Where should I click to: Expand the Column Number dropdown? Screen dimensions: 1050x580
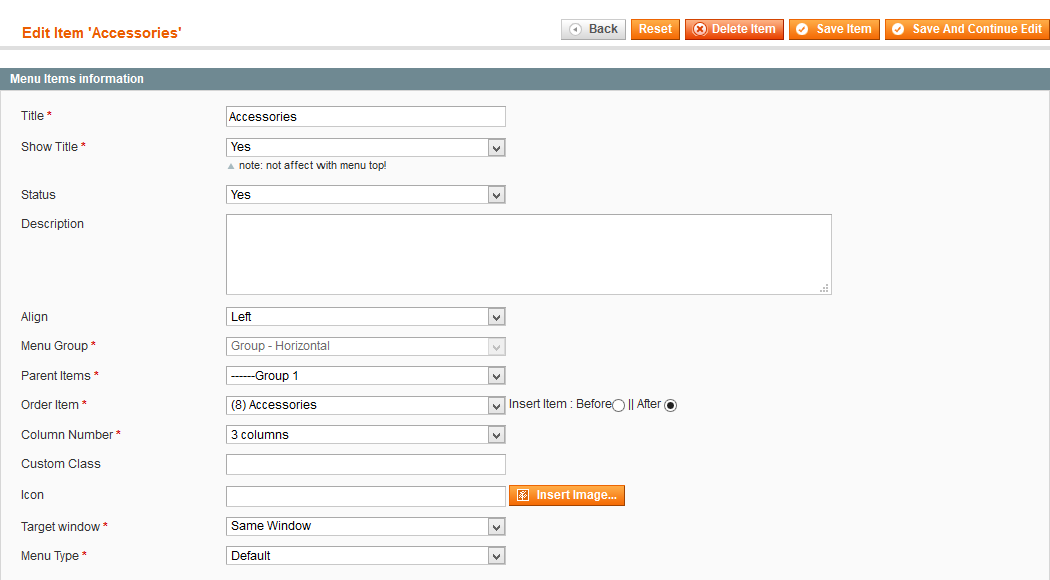tap(366, 435)
